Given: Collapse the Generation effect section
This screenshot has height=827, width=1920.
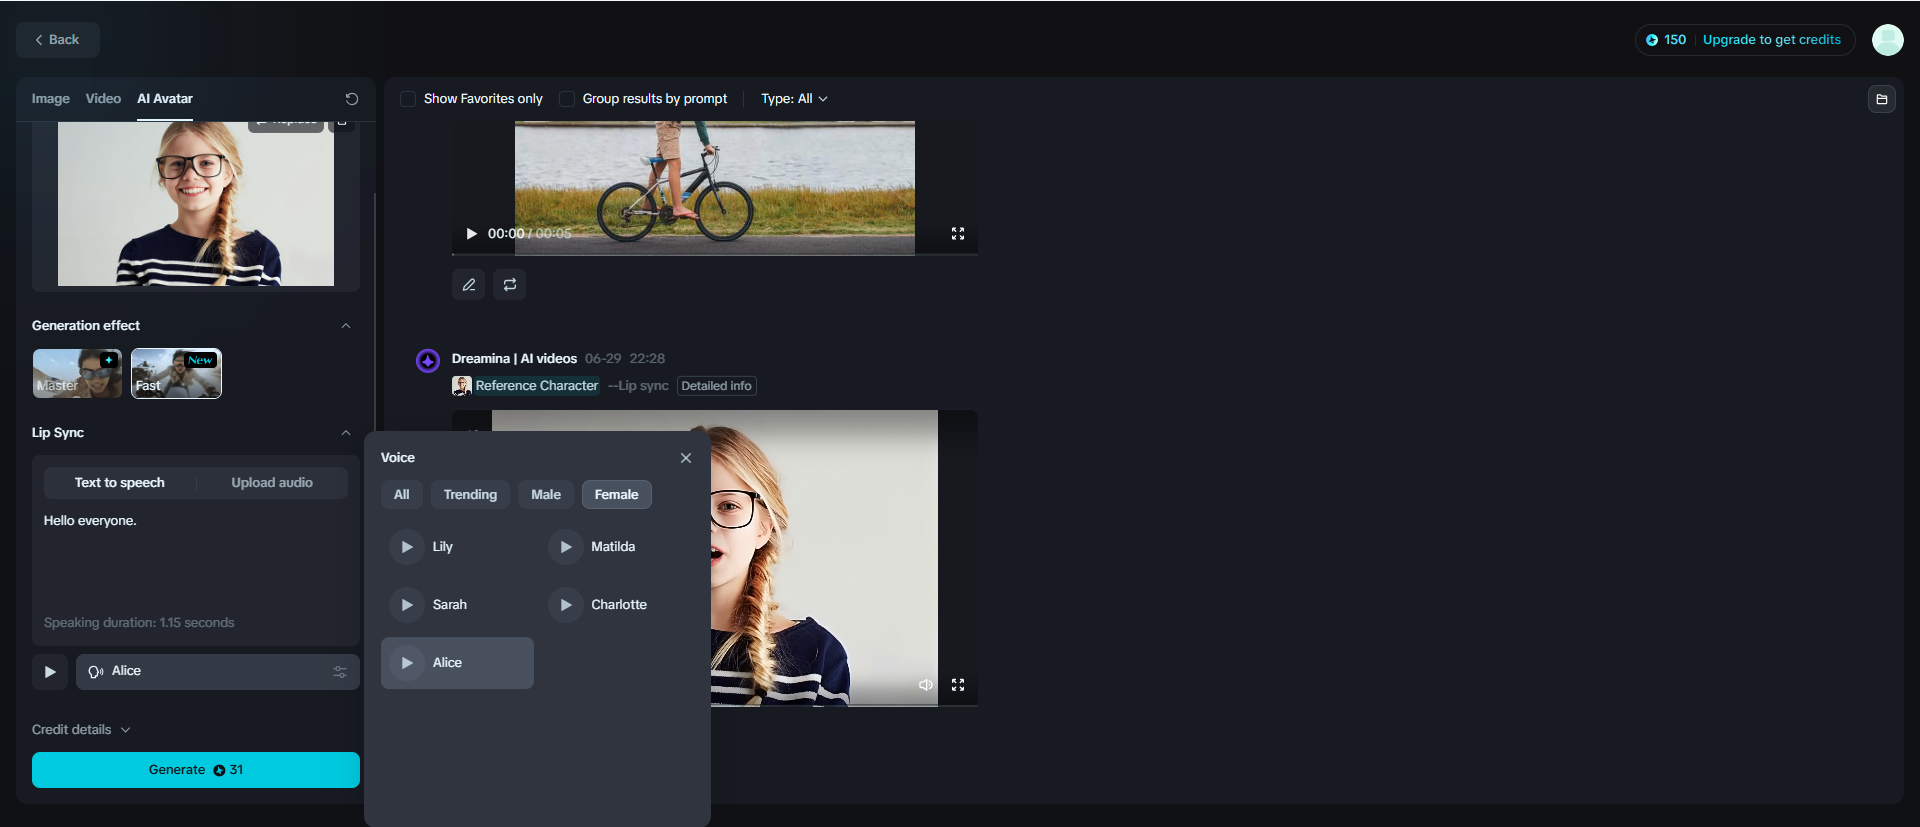Looking at the screenshot, I should click(346, 326).
